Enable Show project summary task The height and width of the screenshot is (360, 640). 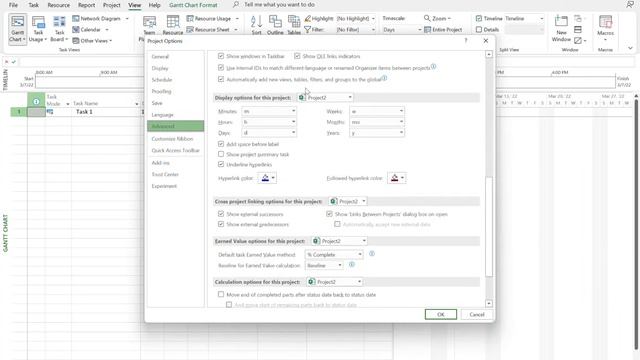(221, 154)
